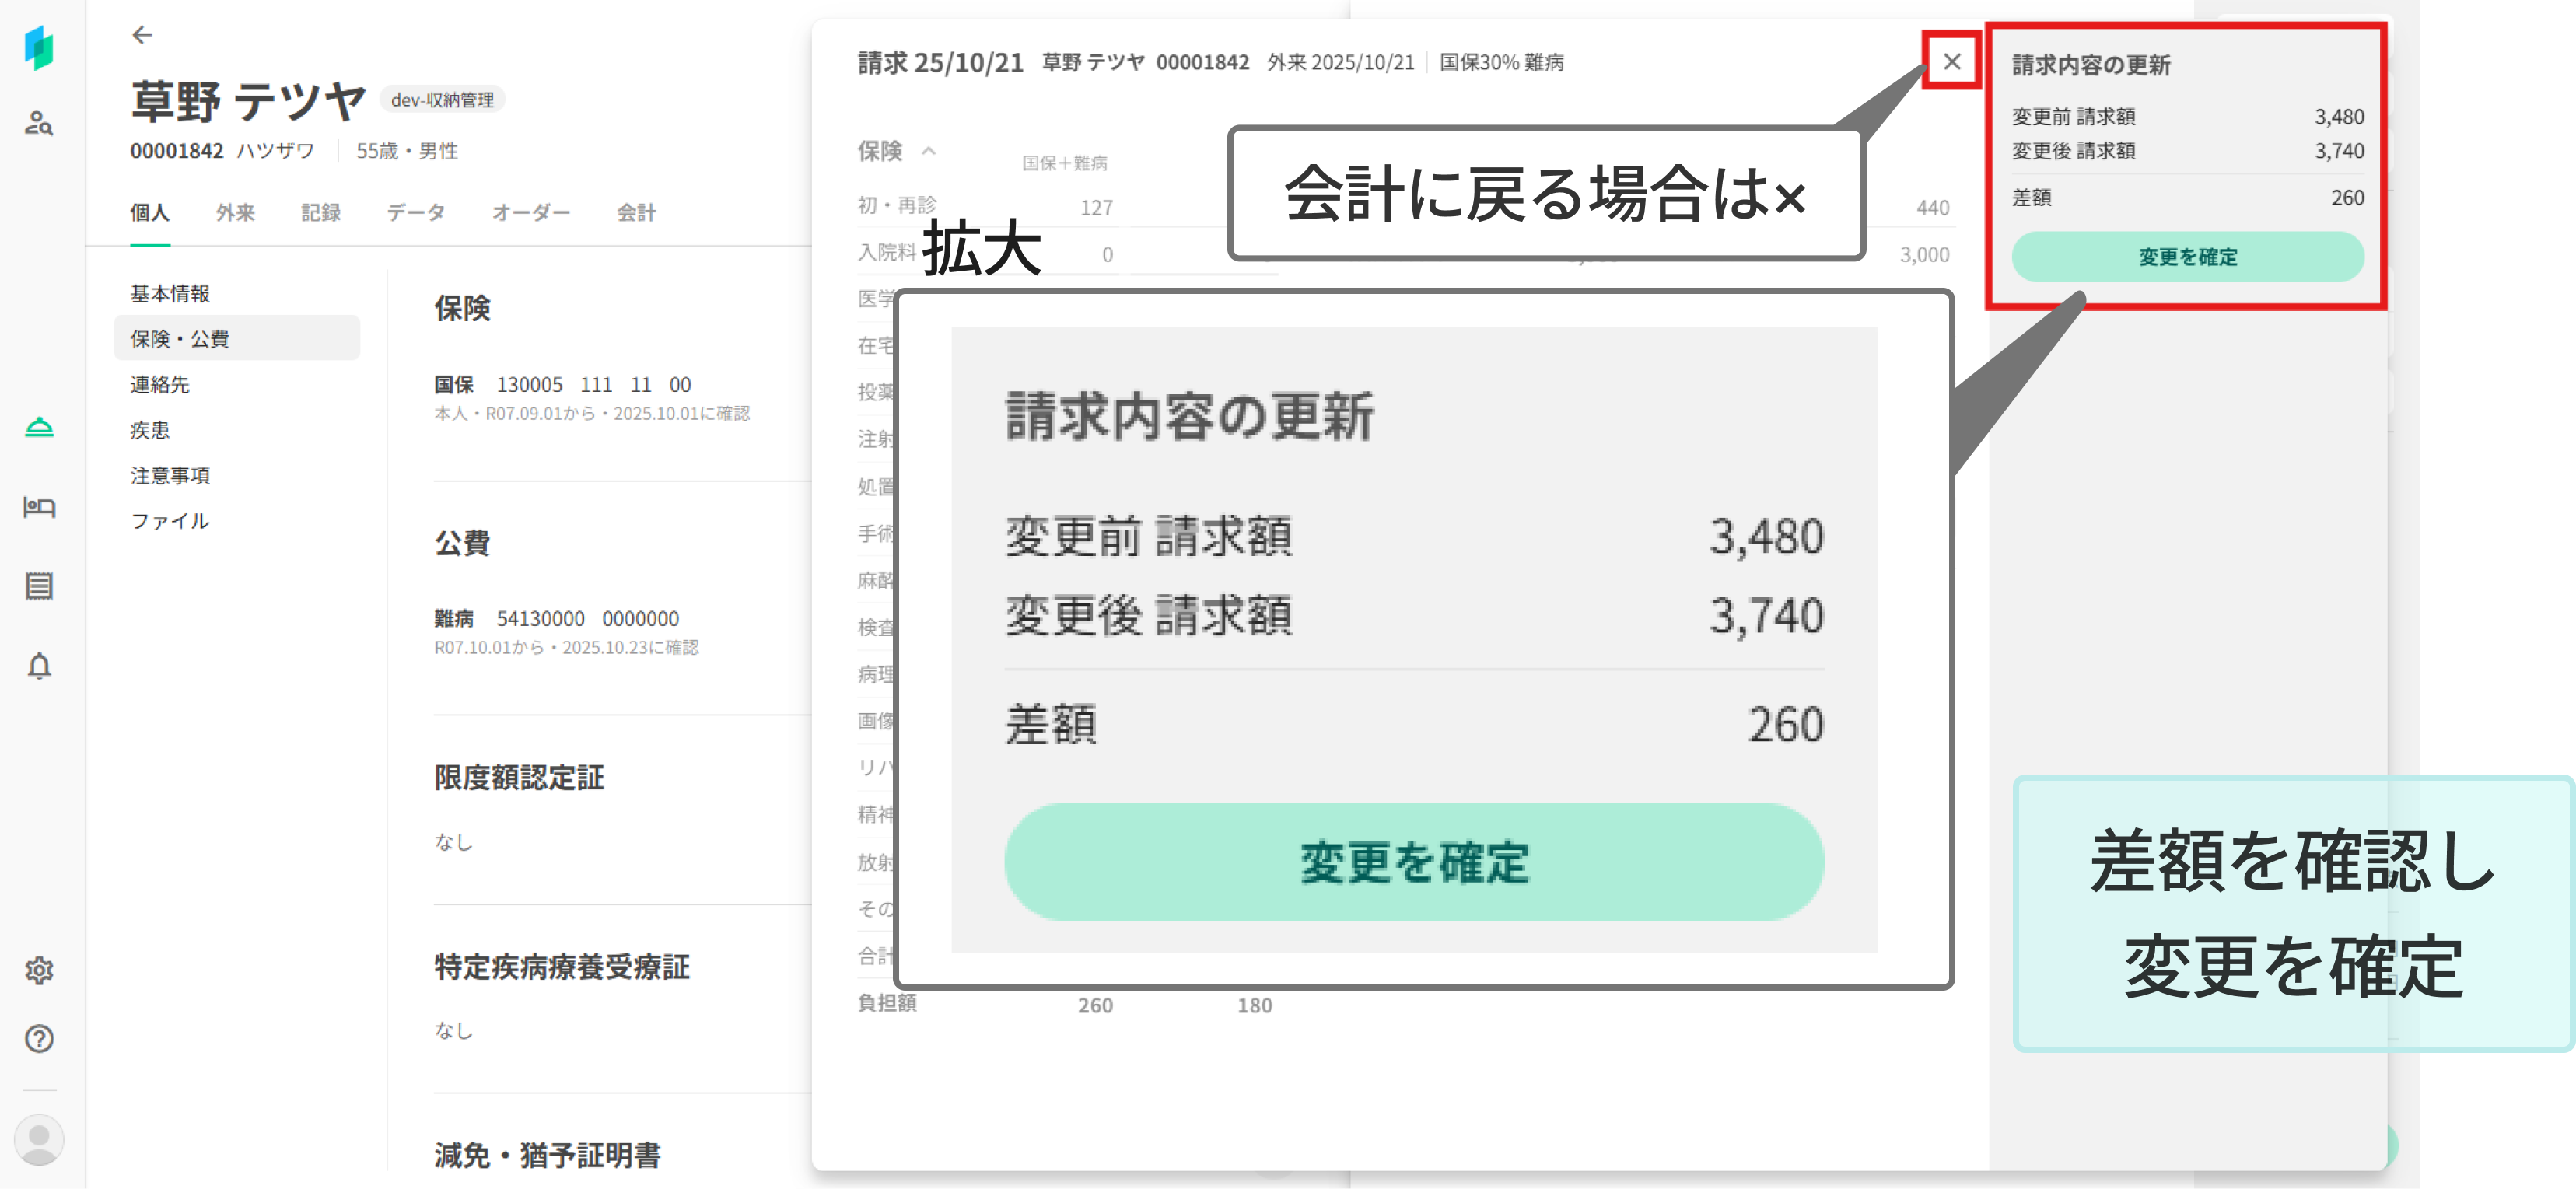Select 連絡先 in the side menu
Screen dimensions: 2576x1189
(x=160, y=385)
